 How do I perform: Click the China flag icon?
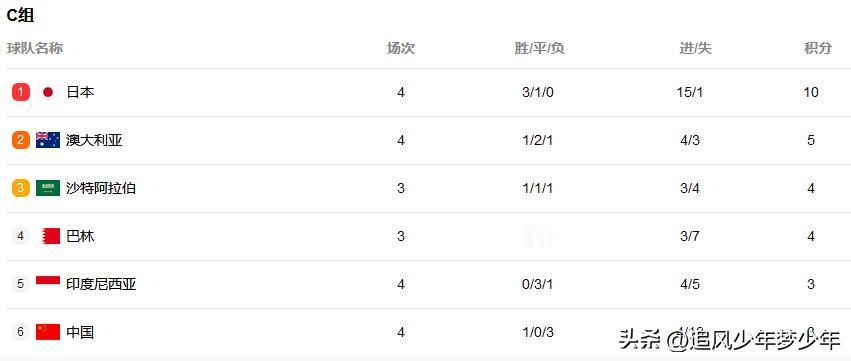click(x=48, y=332)
